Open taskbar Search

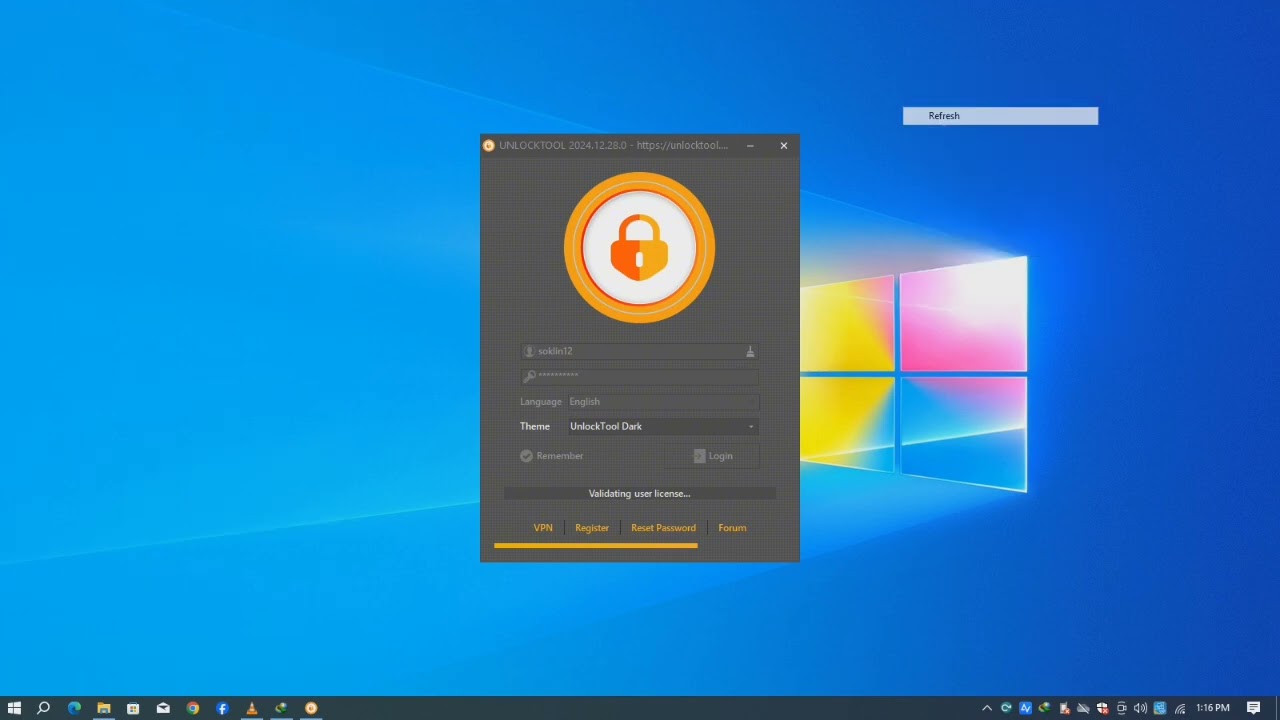click(x=43, y=708)
